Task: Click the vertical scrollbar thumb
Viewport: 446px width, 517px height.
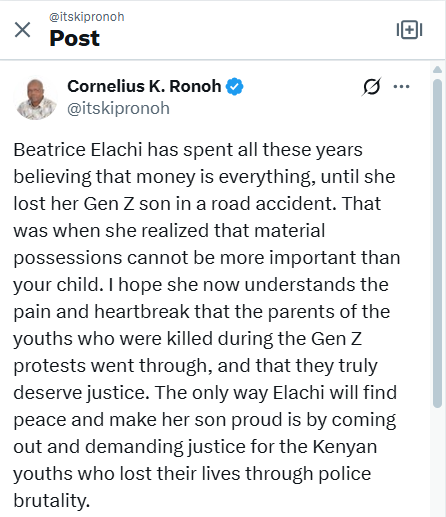Action: [x=437, y=243]
